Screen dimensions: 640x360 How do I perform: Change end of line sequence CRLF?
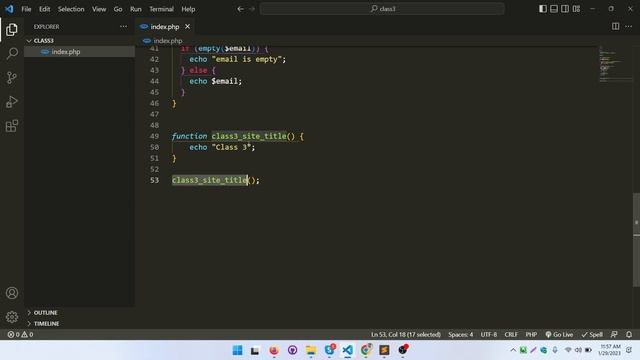click(511, 334)
